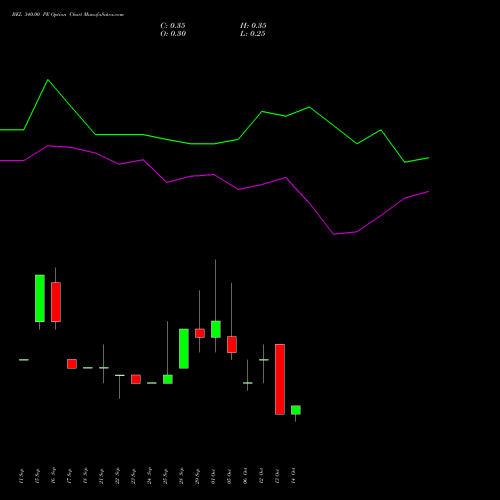Click the 21 Sep date label

pos(101,476)
